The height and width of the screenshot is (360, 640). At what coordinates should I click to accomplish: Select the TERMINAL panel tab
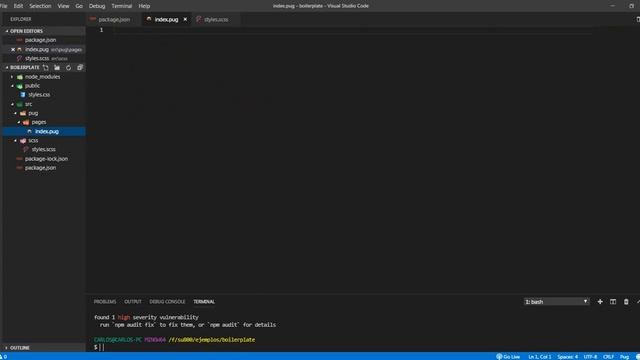click(x=204, y=302)
